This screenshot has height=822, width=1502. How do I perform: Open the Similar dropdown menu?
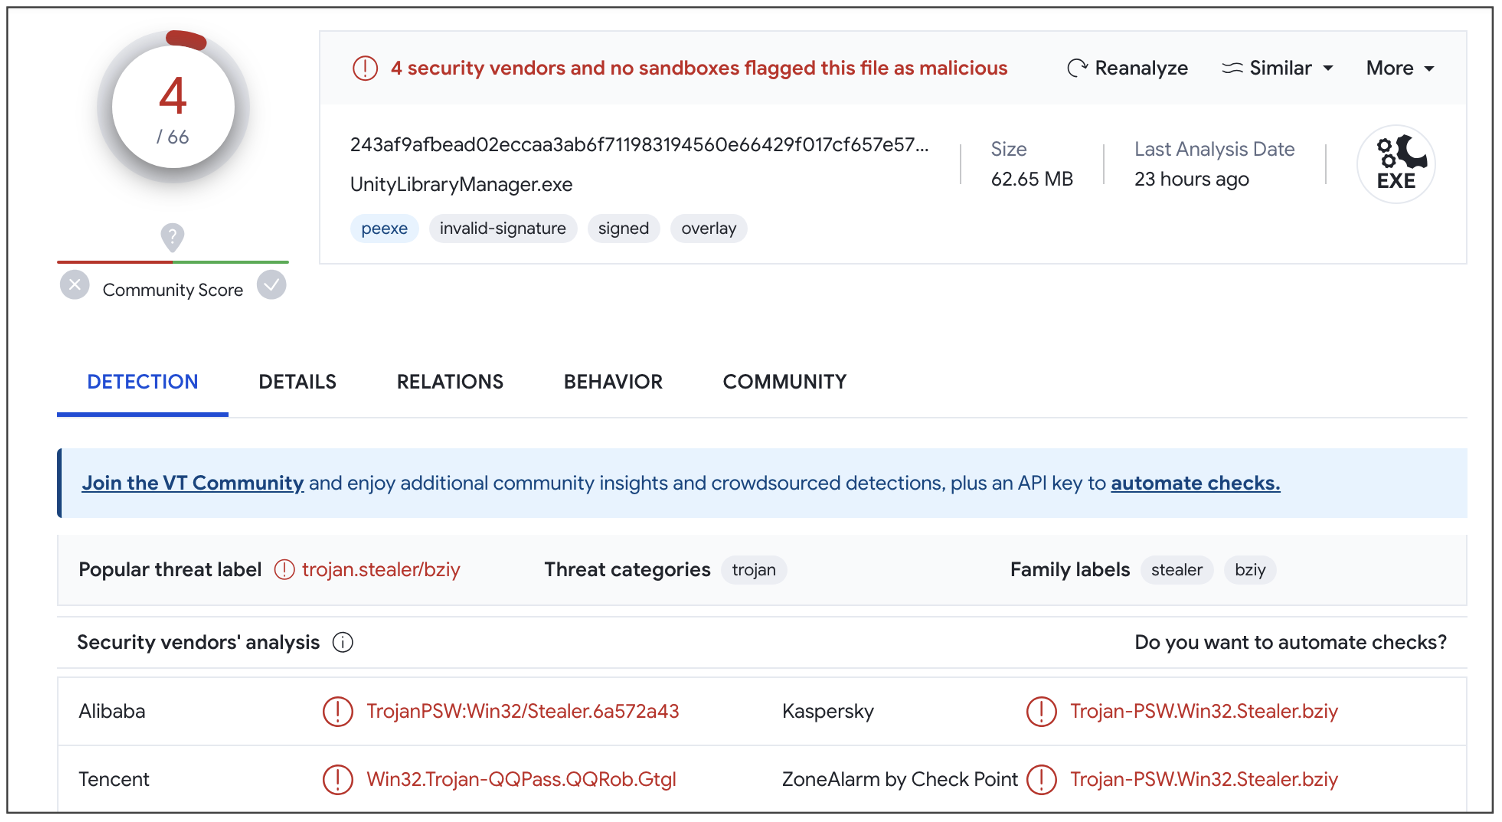point(1278,68)
